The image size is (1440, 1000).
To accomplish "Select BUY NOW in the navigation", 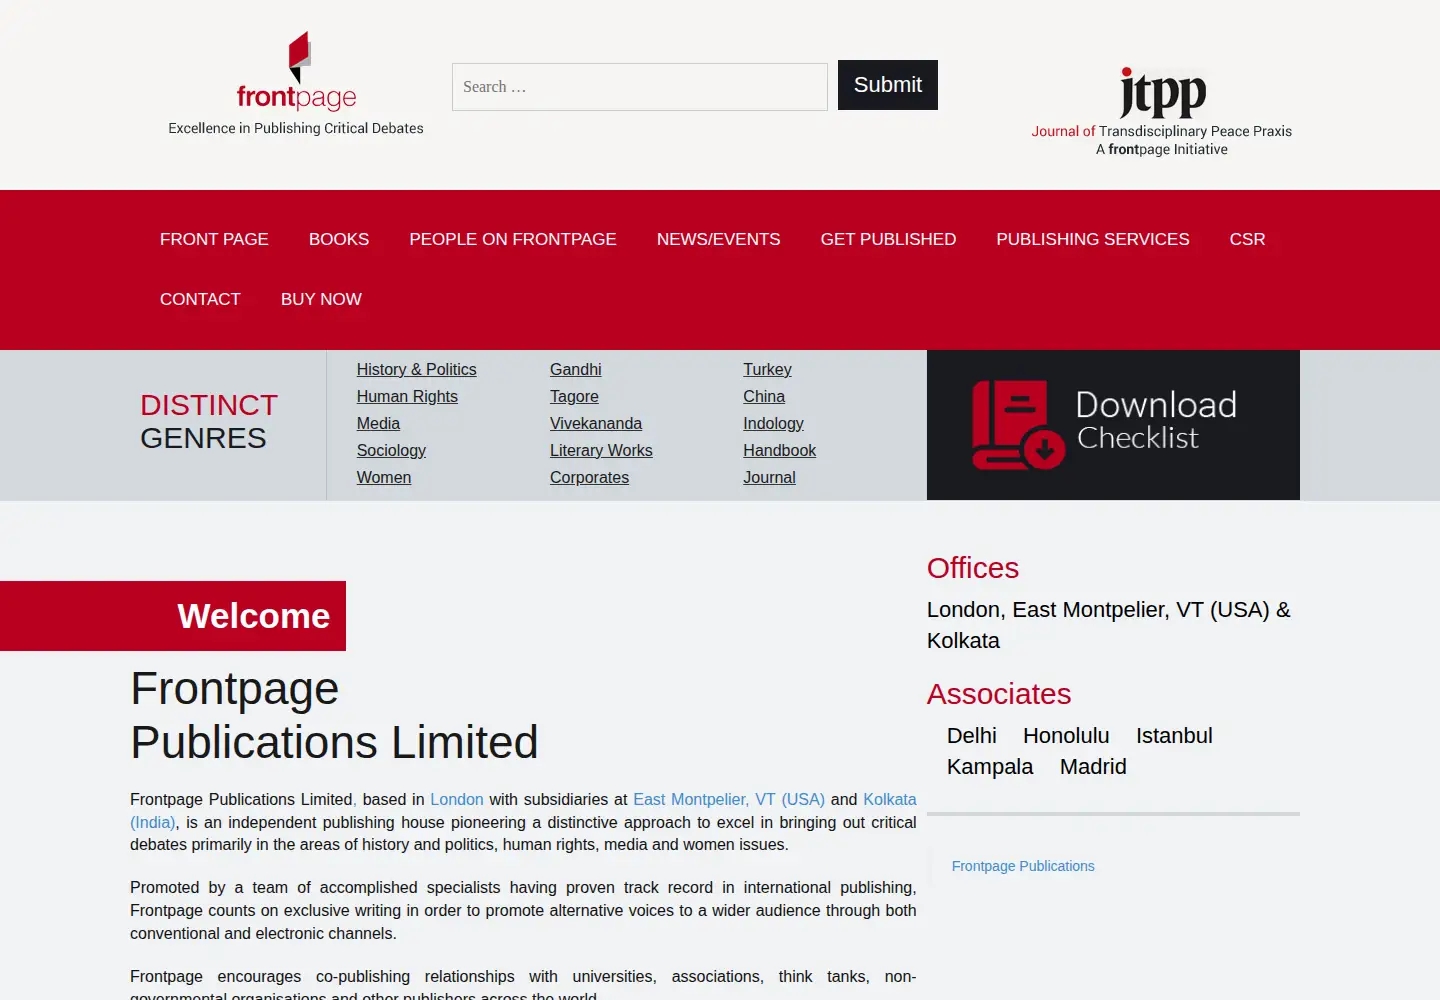I will (x=321, y=300).
